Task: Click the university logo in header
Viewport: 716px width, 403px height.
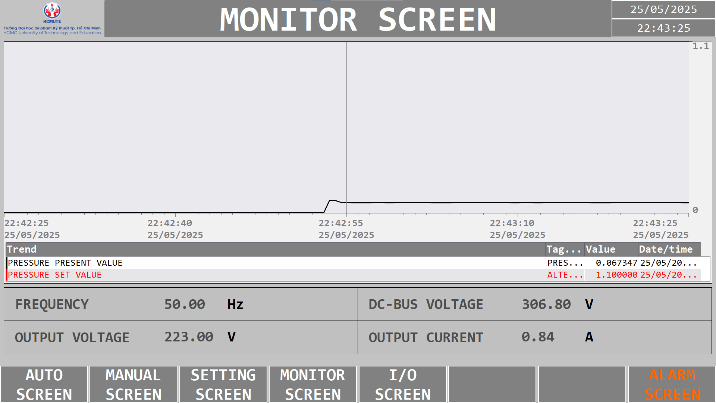Action: tap(52, 19)
